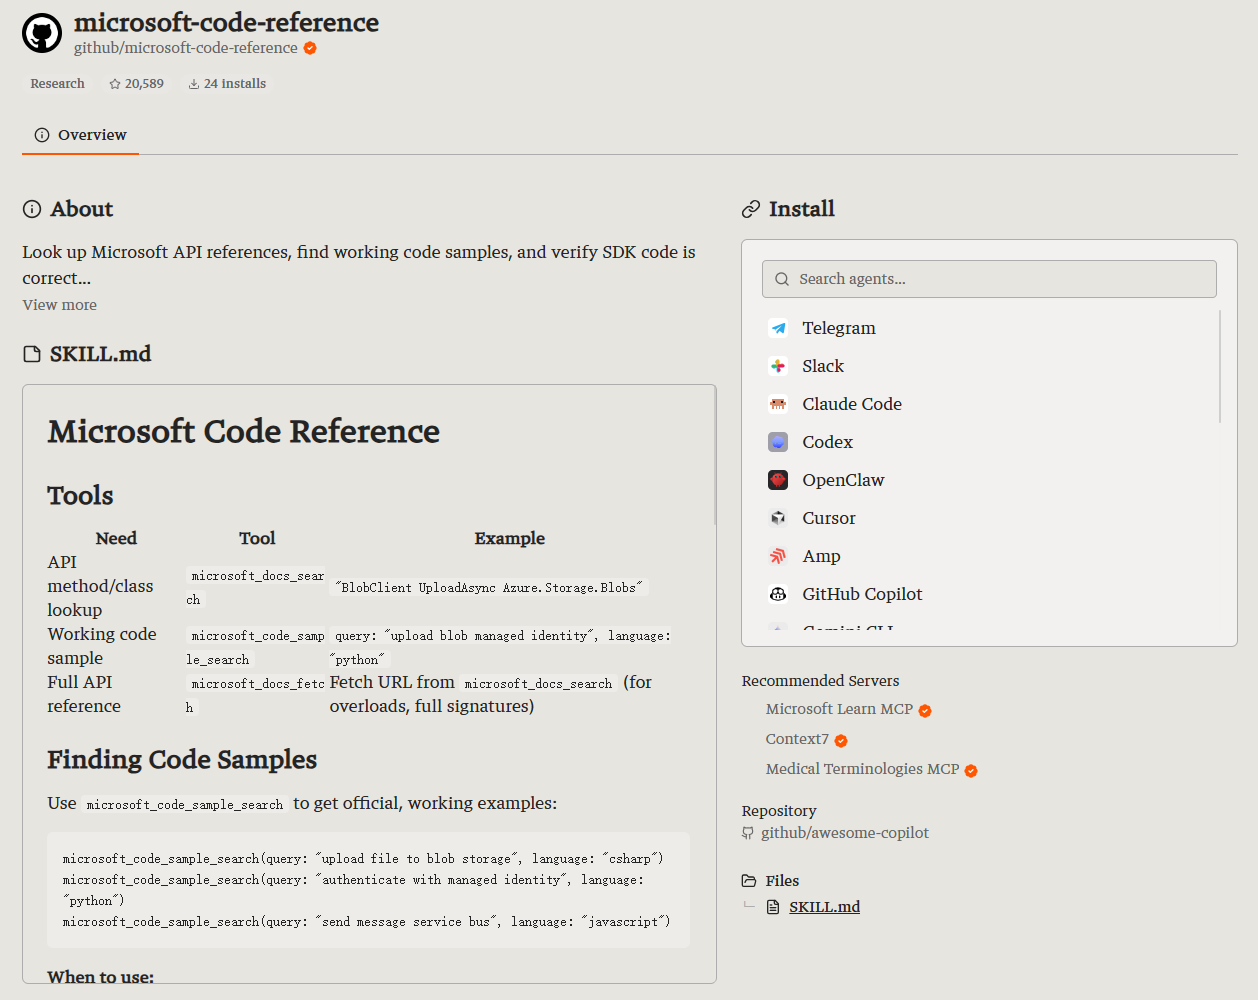The width and height of the screenshot is (1258, 1000).
Task: Click the document icon beside SKILL.md file
Action: (x=773, y=907)
